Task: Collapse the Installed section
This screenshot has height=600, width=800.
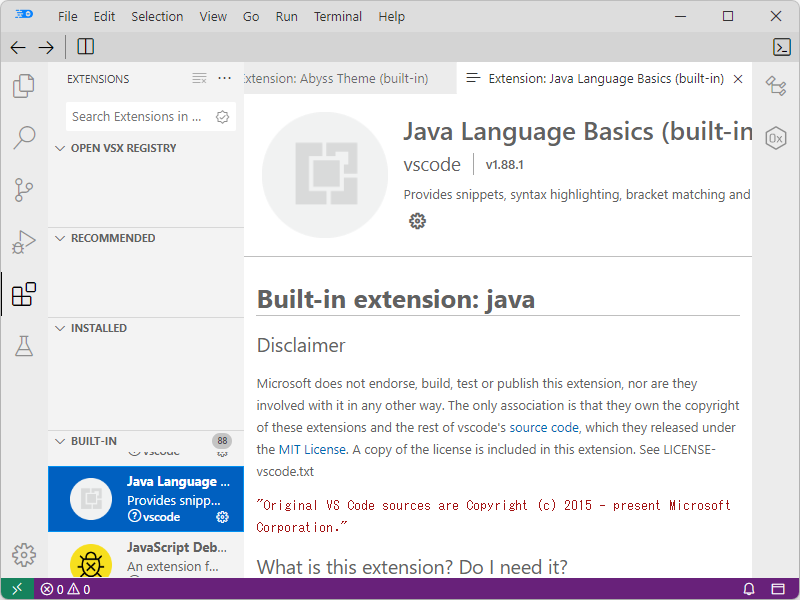Action: 60,328
